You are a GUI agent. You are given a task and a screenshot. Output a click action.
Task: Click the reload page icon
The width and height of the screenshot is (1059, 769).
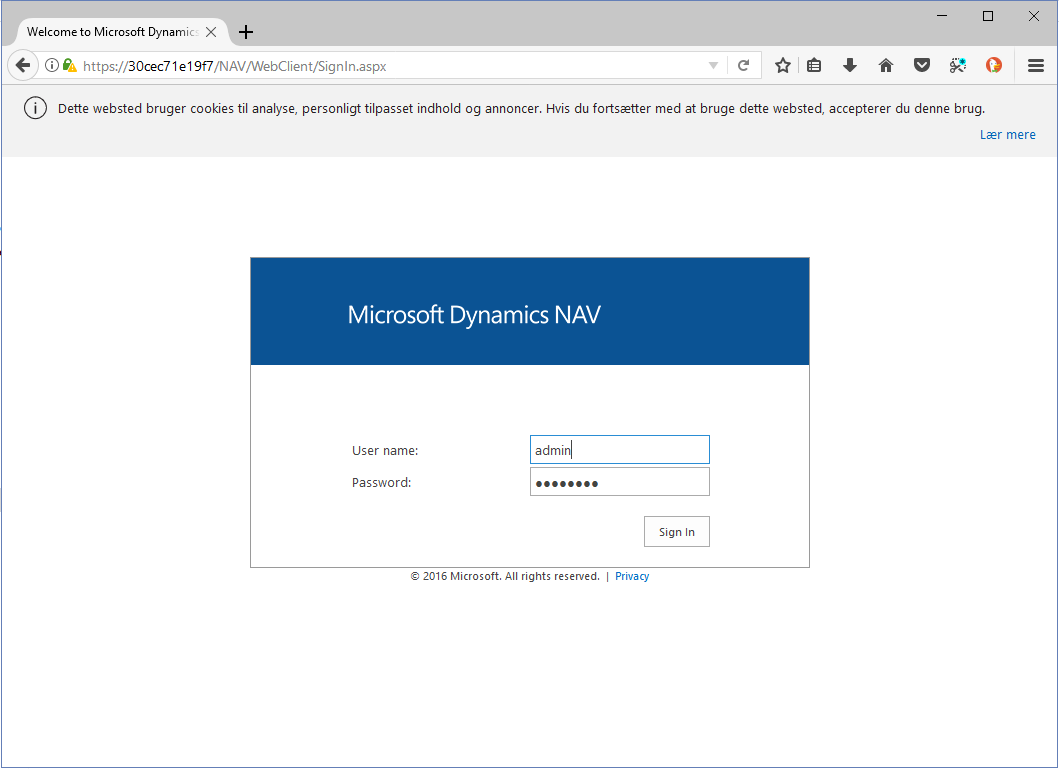point(743,66)
